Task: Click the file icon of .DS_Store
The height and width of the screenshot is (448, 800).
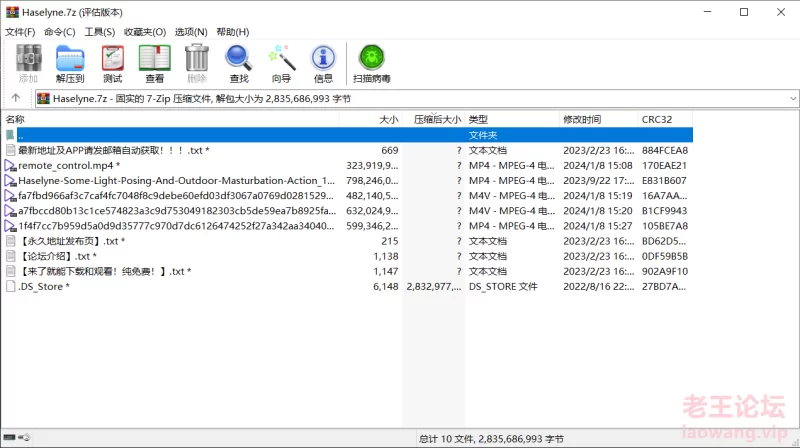Action: pyautogui.click(x=10, y=286)
